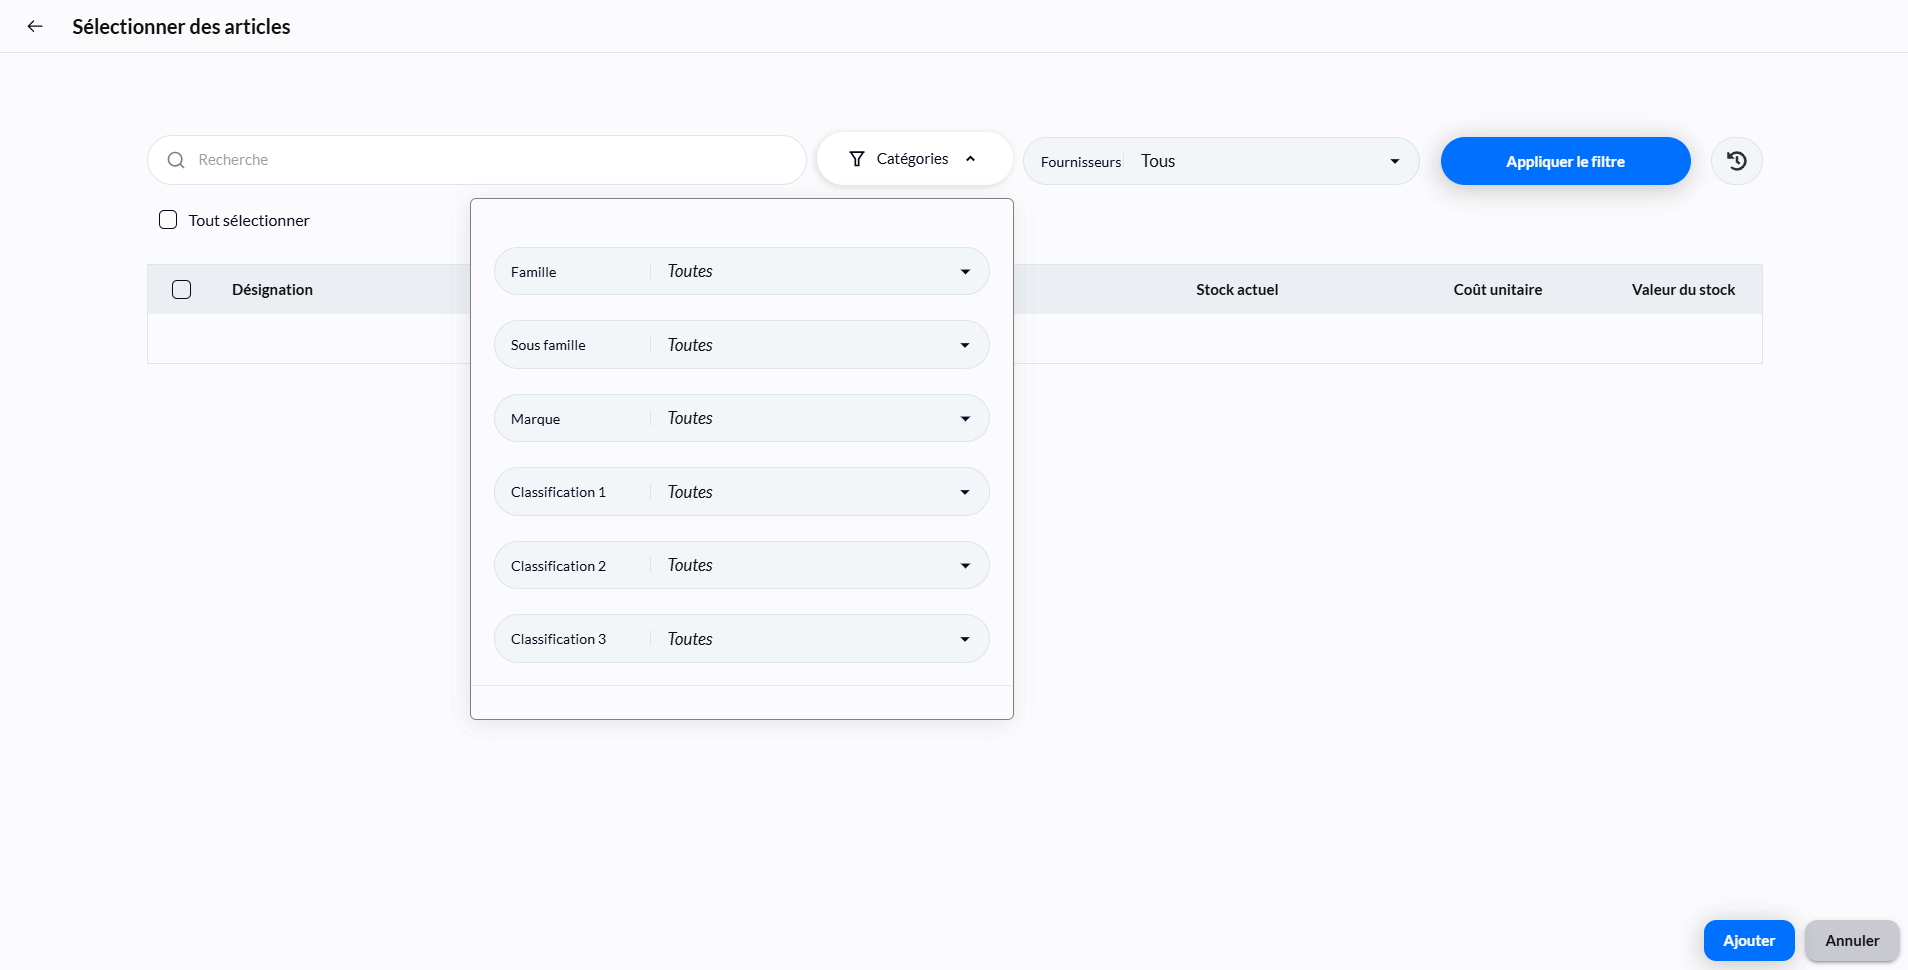Open the Classification 2 dropdown
The width and height of the screenshot is (1908, 970).
coord(741,565)
